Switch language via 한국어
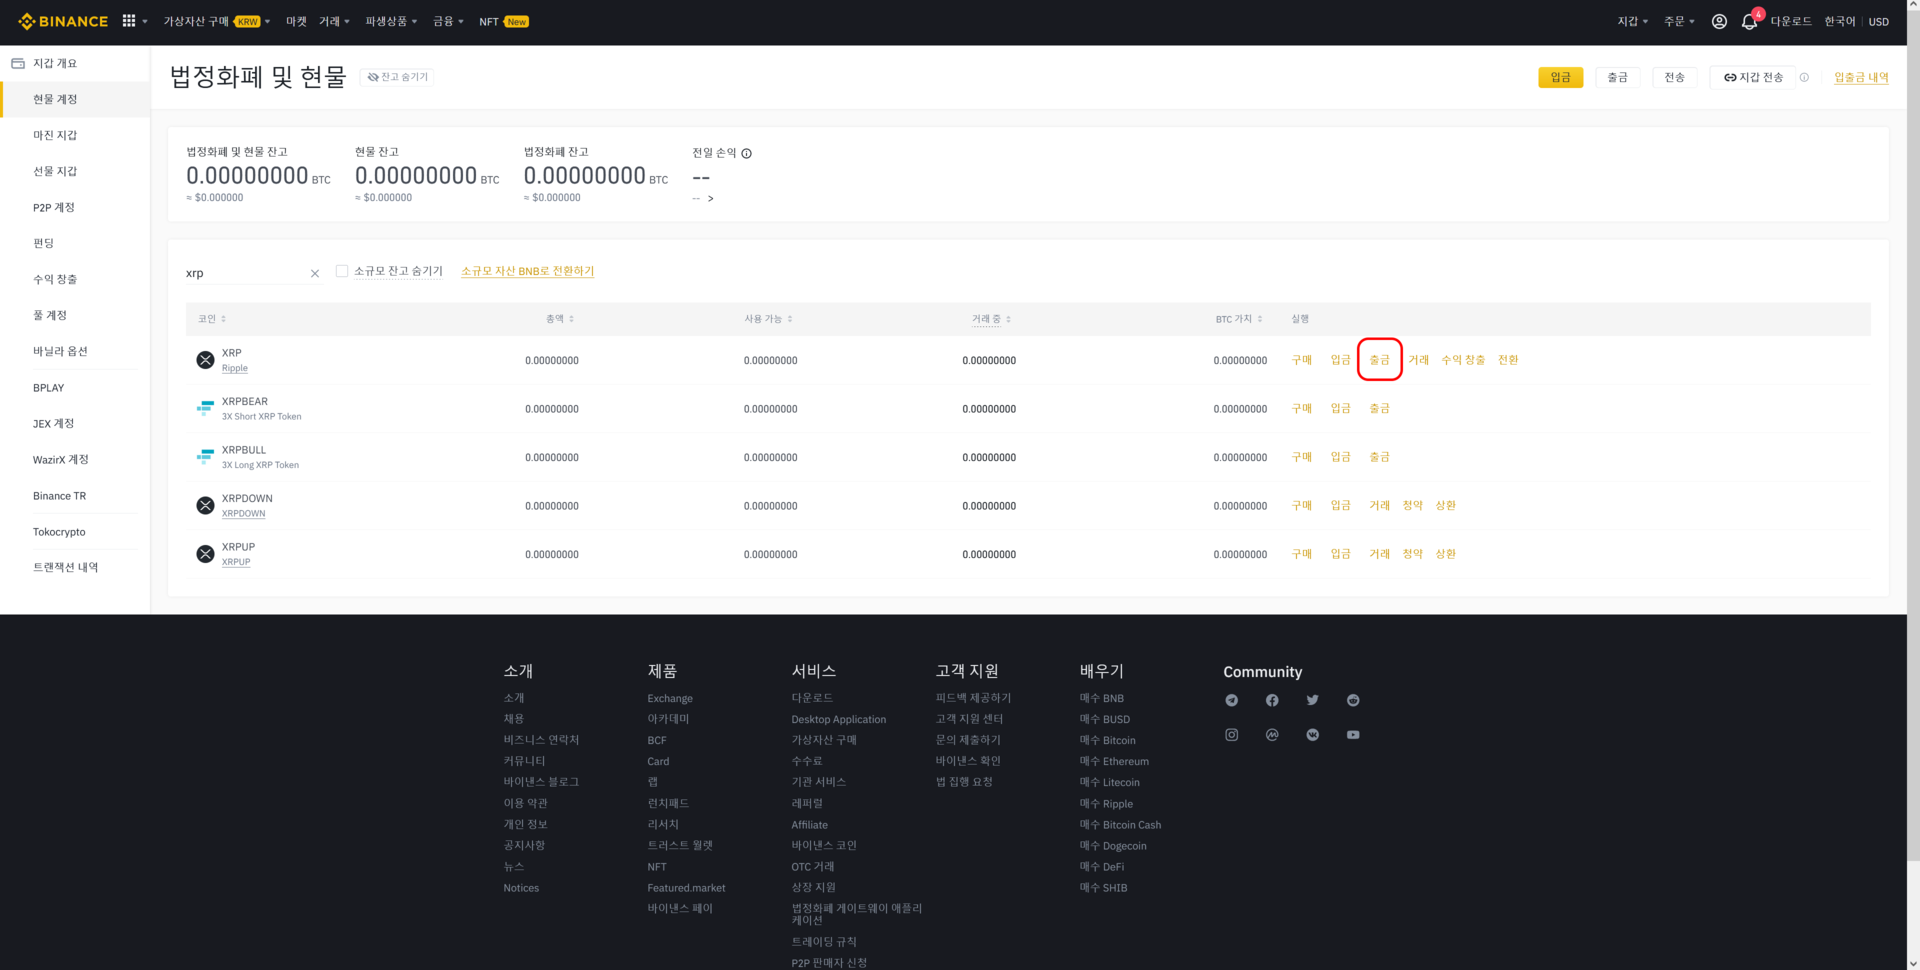This screenshot has width=1920, height=970. click(1839, 21)
